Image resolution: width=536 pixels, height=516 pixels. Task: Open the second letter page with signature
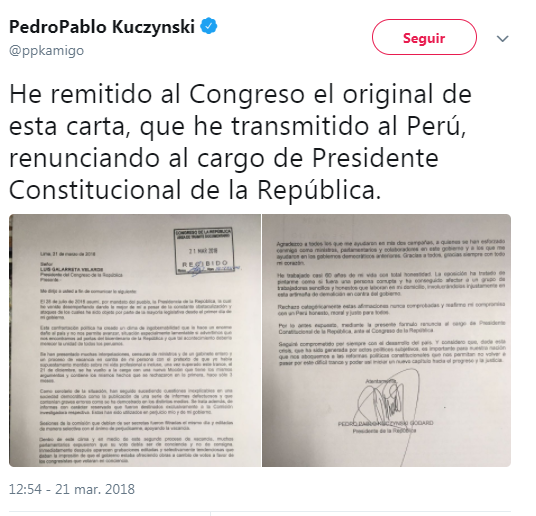pos(386,340)
